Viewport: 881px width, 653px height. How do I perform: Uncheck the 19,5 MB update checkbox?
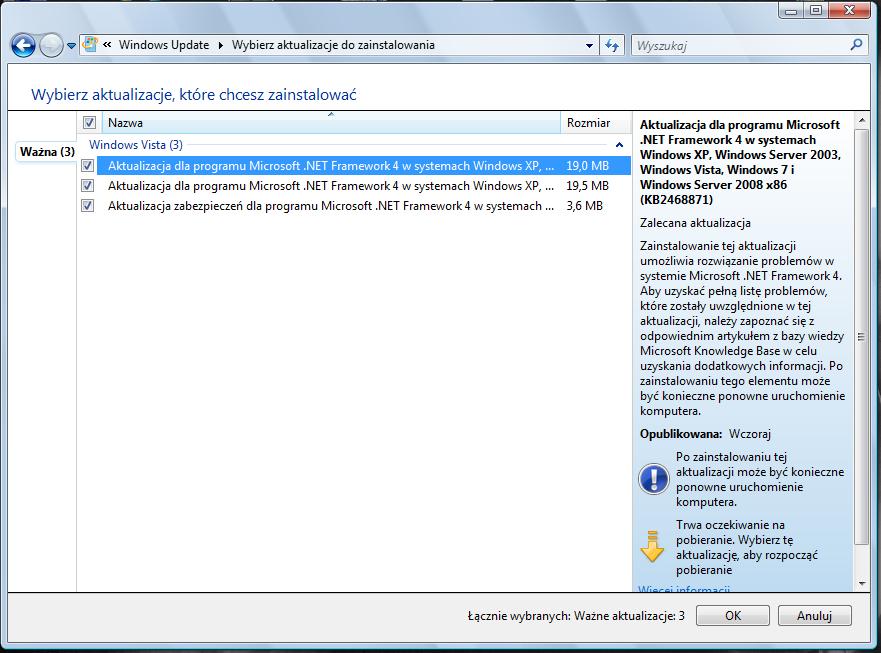(x=88, y=185)
